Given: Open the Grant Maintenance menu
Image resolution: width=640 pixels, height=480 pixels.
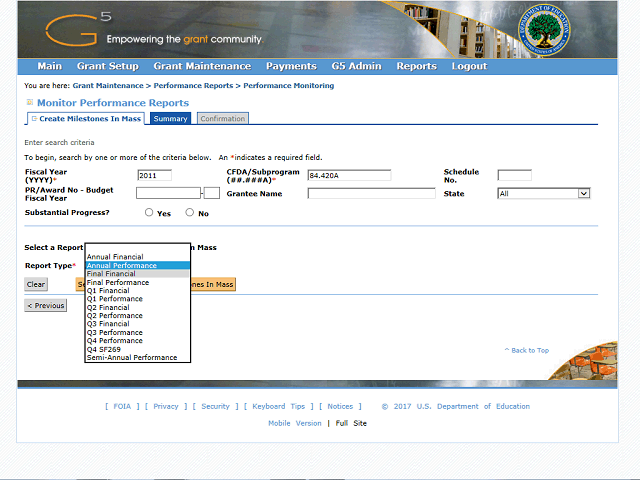Looking at the screenshot, I should 202,66.
